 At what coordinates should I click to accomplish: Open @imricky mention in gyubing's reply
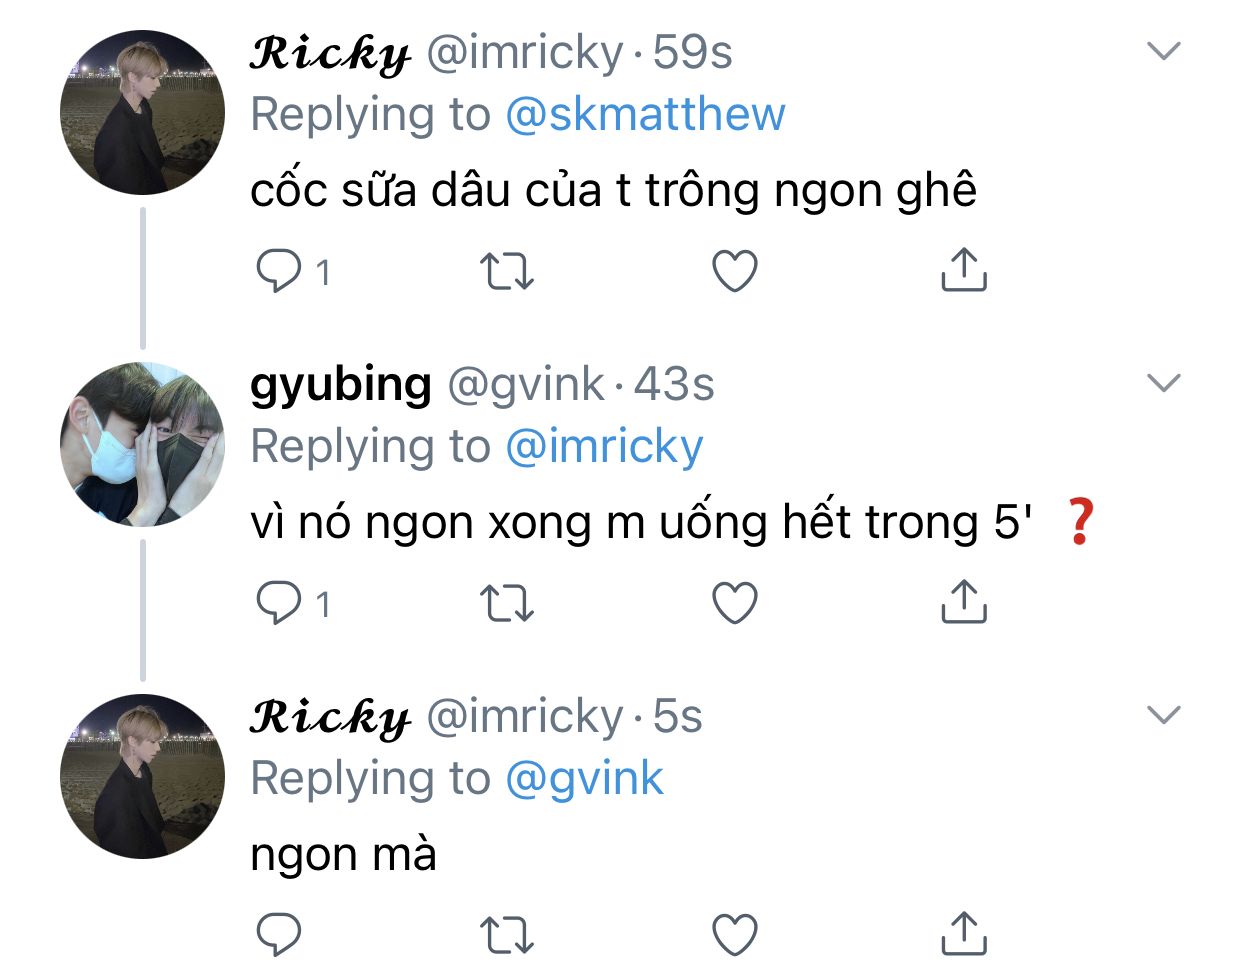coord(604,447)
